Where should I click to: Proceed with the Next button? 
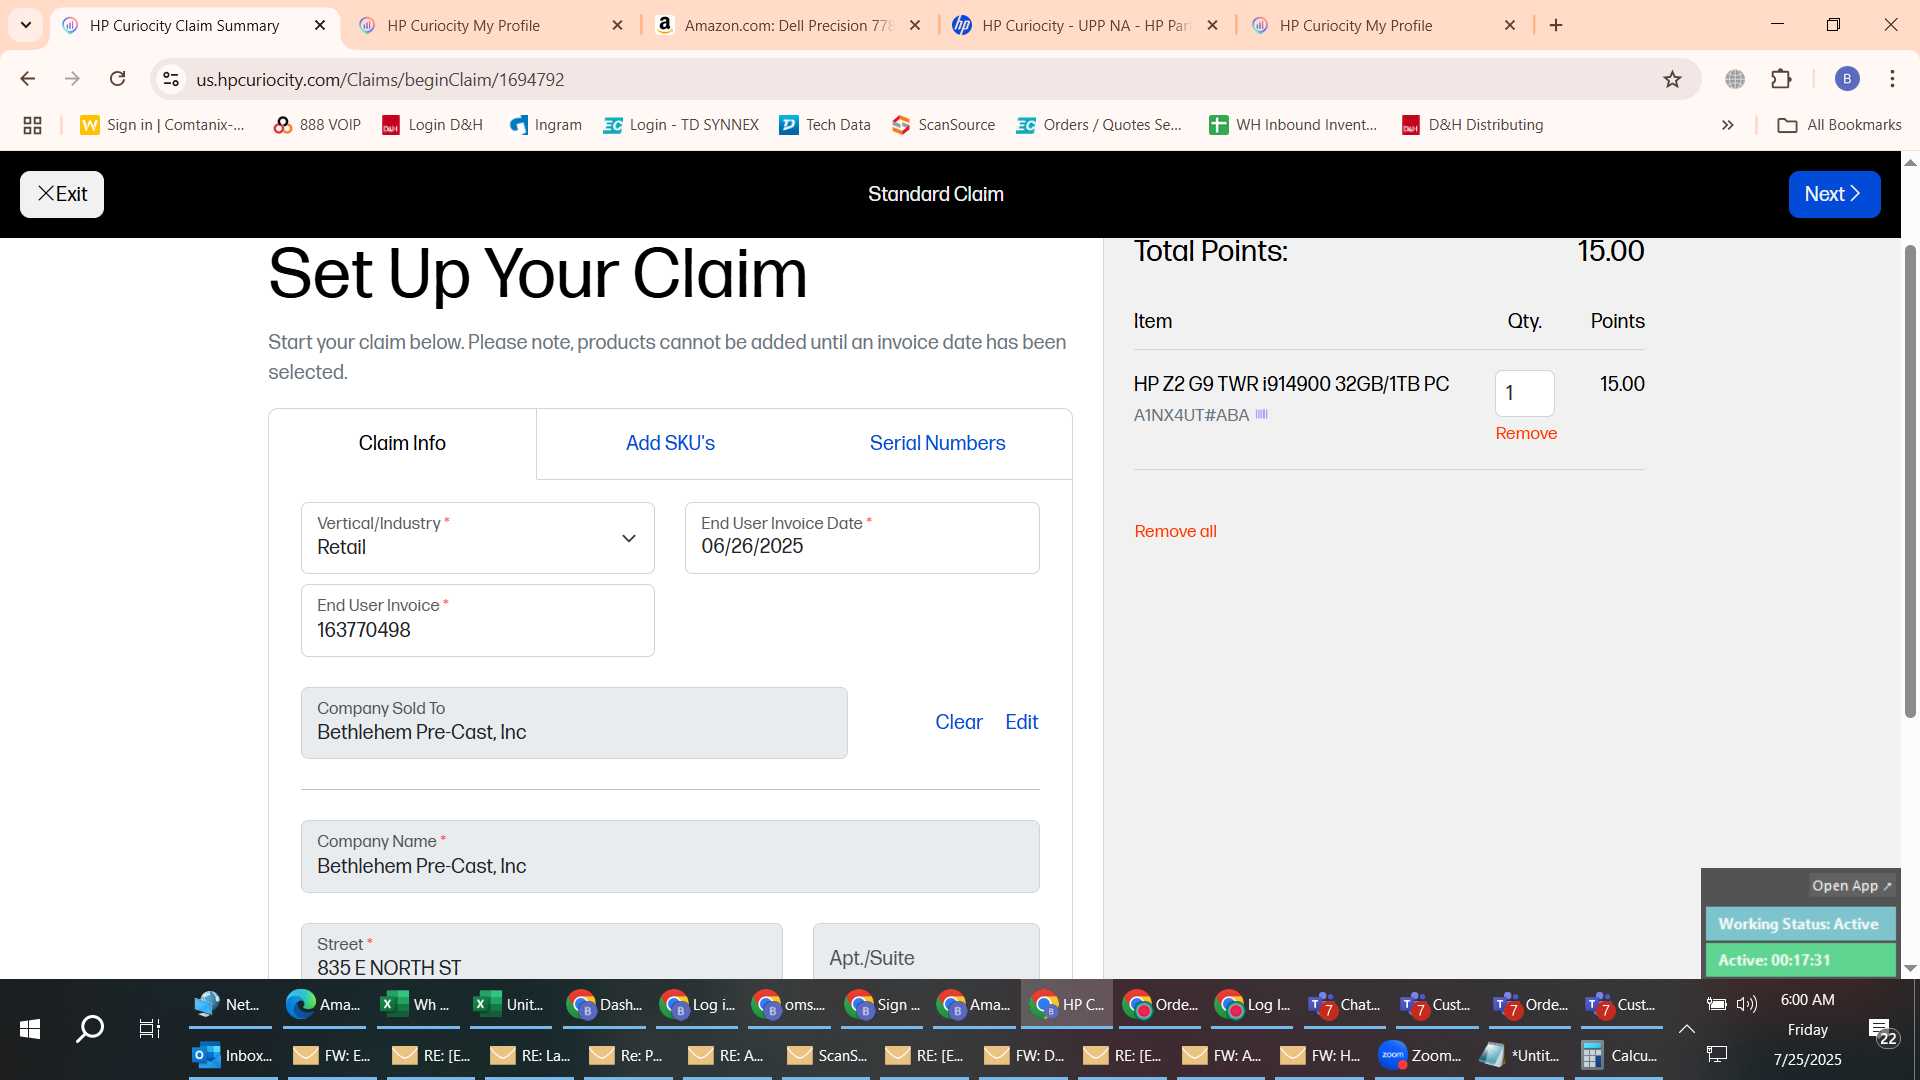1834,194
